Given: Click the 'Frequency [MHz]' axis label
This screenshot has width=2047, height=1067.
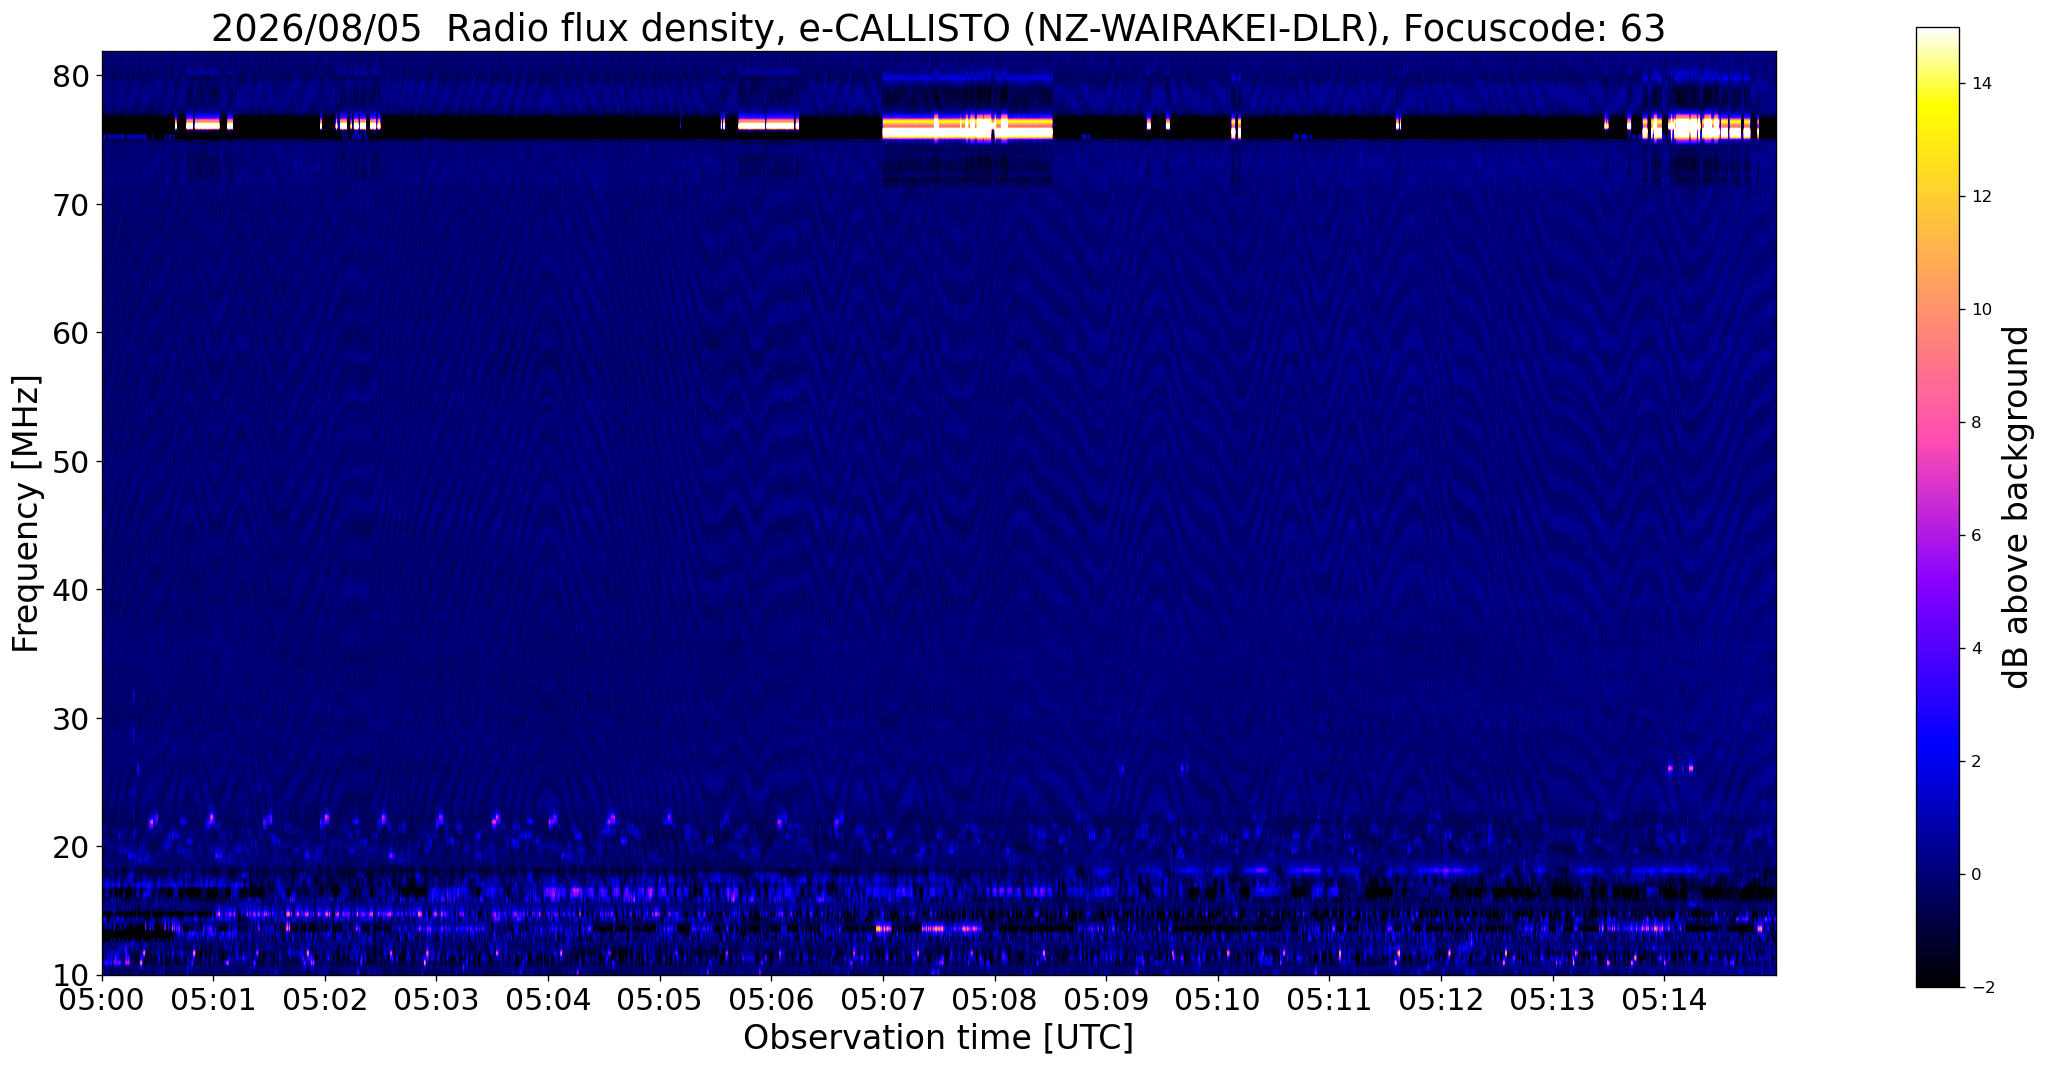Looking at the screenshot, I should coord(26,513).
